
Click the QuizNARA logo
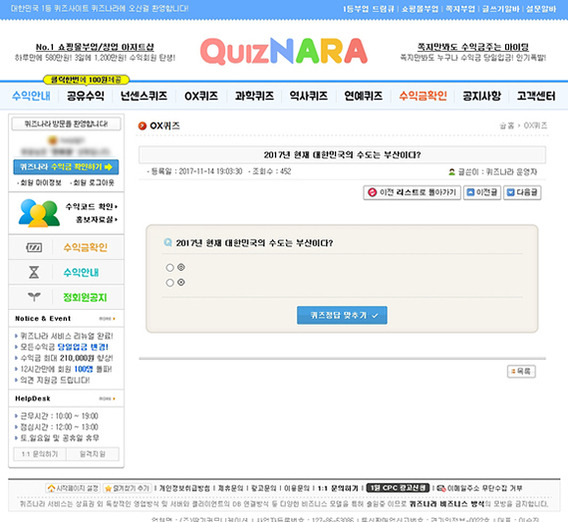[x=284, y=51]
